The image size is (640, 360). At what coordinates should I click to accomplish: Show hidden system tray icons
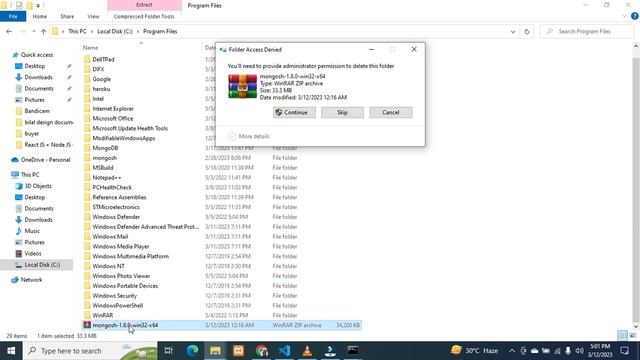click(x=512, y=351)
